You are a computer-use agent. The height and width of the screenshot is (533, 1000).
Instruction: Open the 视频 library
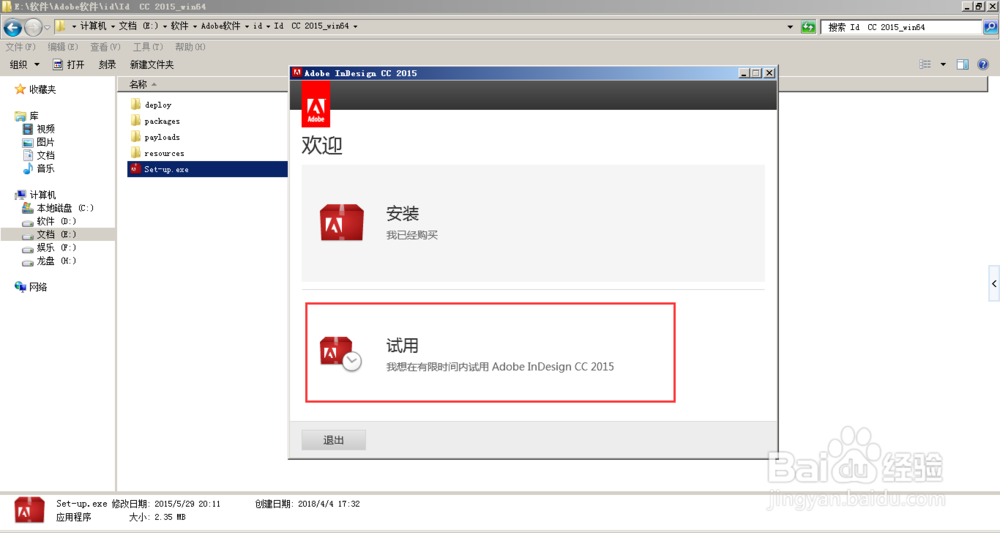pyautogui.click(x=39, y=129)
